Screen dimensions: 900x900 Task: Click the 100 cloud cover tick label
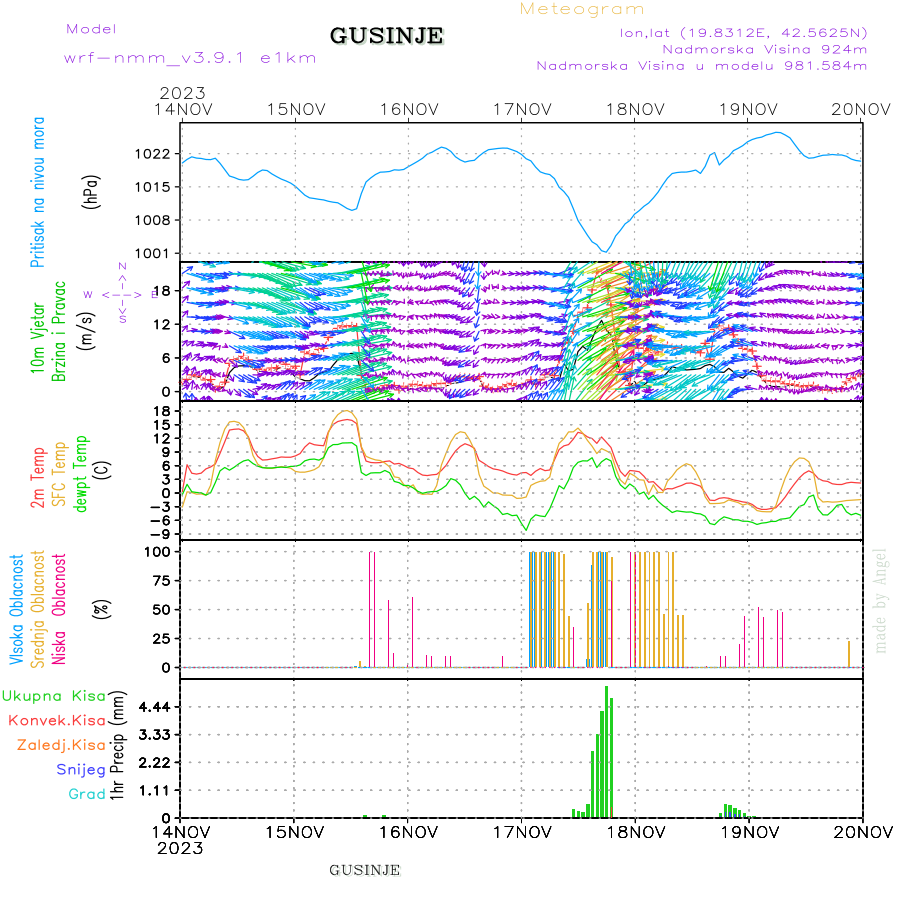tap(157, 552)
